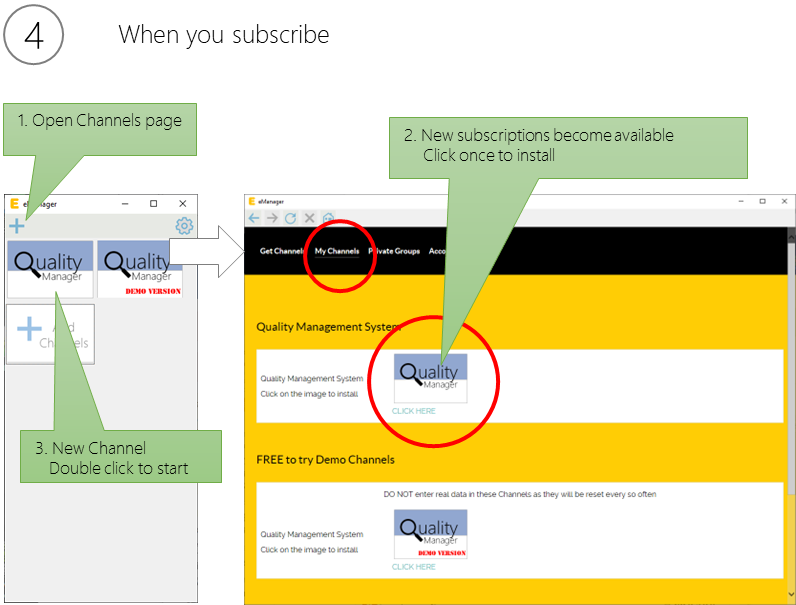Open the Quality Manager Demo Version tile
Screen dimensions: 796x605
tap(140, 268)
